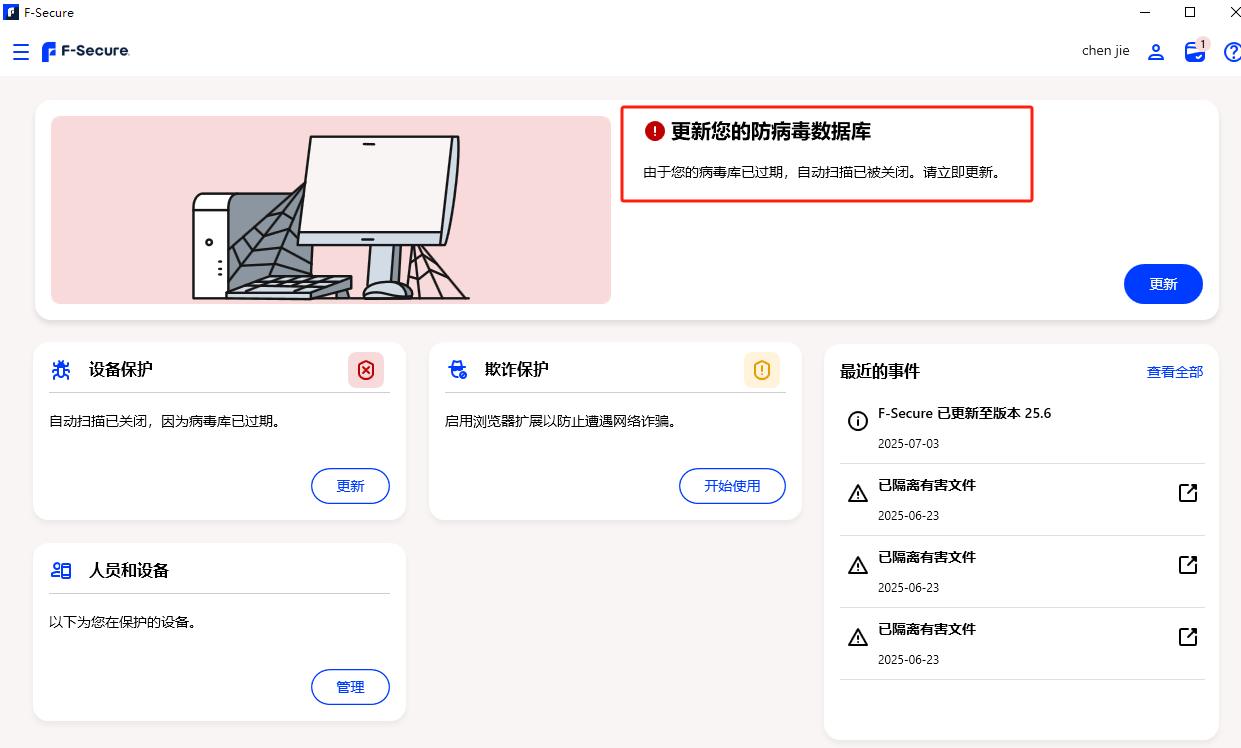The height and width of the screenshot is (748, 1241).
Task: Open the notifications icon with badge 1
Action: click(x=1196, y=51)
